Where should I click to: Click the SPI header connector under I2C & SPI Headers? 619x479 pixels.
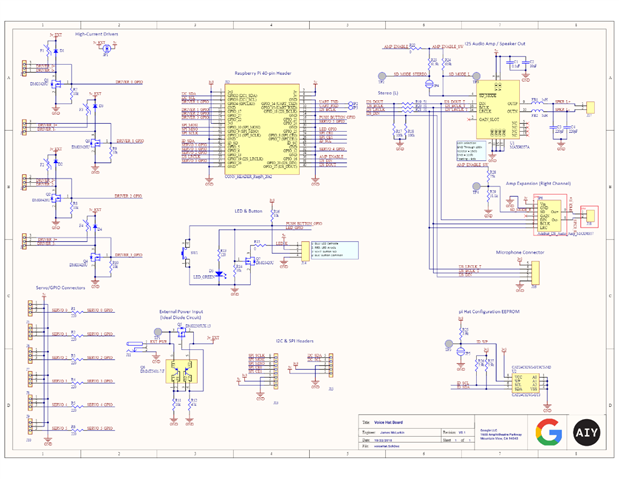point(276,369)
